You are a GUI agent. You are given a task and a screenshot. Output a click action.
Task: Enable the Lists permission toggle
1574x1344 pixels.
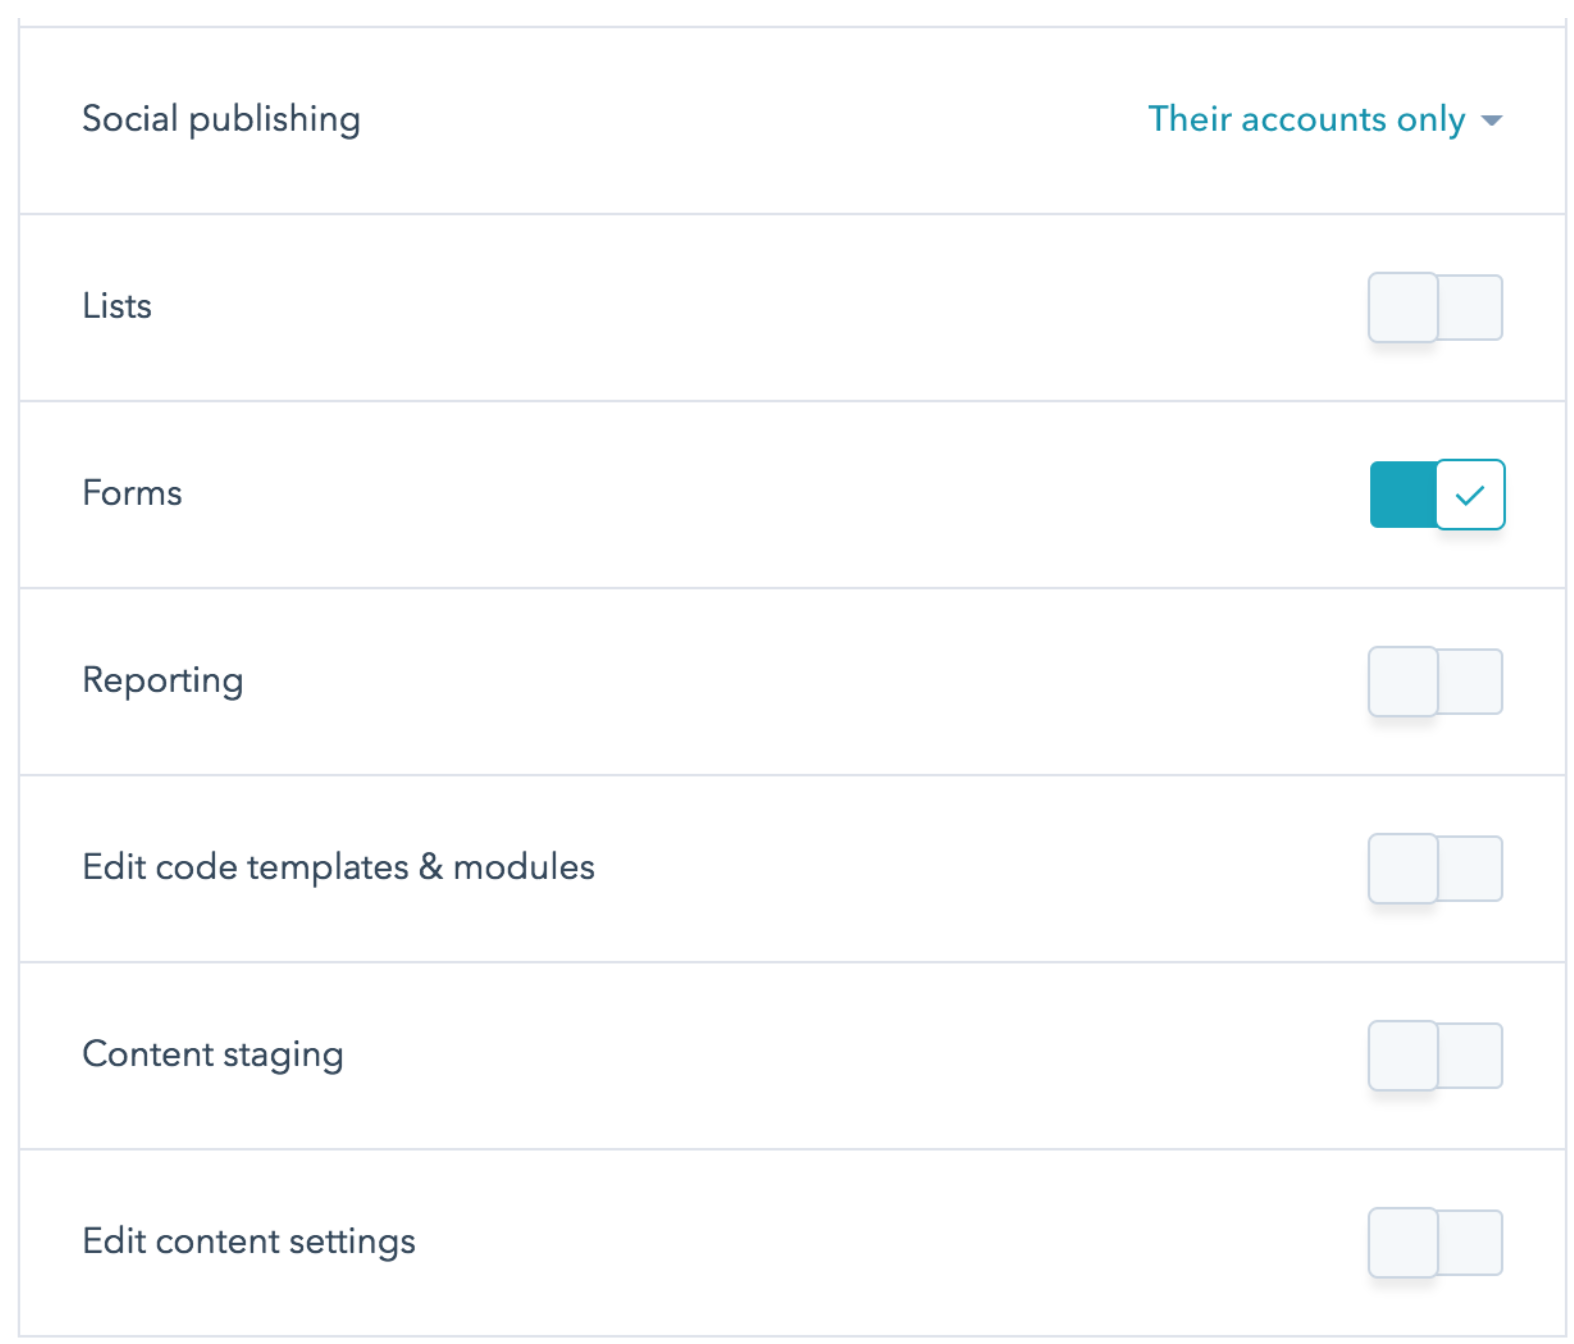(1435, 307)
